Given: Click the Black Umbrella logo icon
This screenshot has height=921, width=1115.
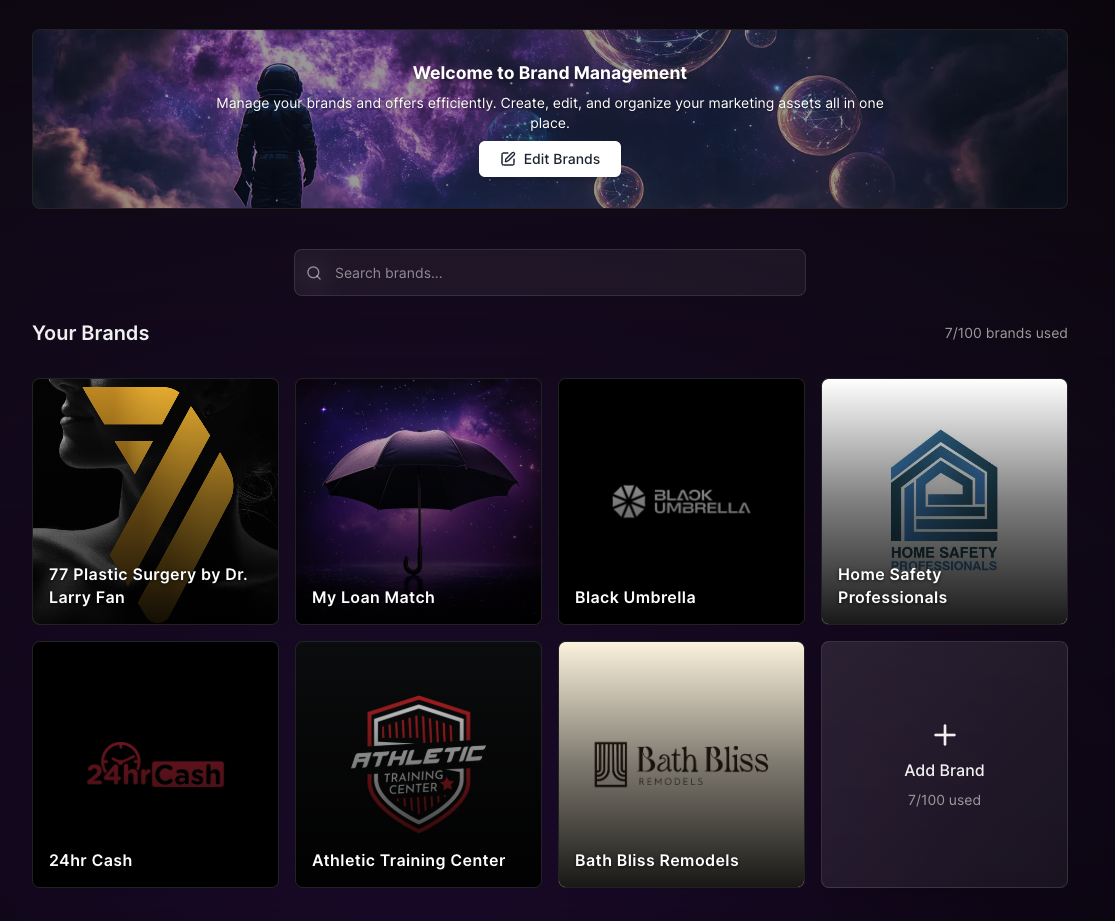Looking at the screenshot, I should (x=629, y=501).
